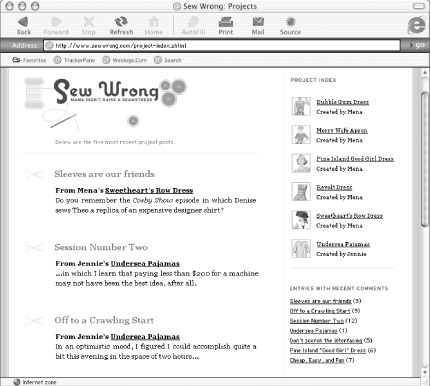Open Mail from the toolbar

[x=258, y=26]
